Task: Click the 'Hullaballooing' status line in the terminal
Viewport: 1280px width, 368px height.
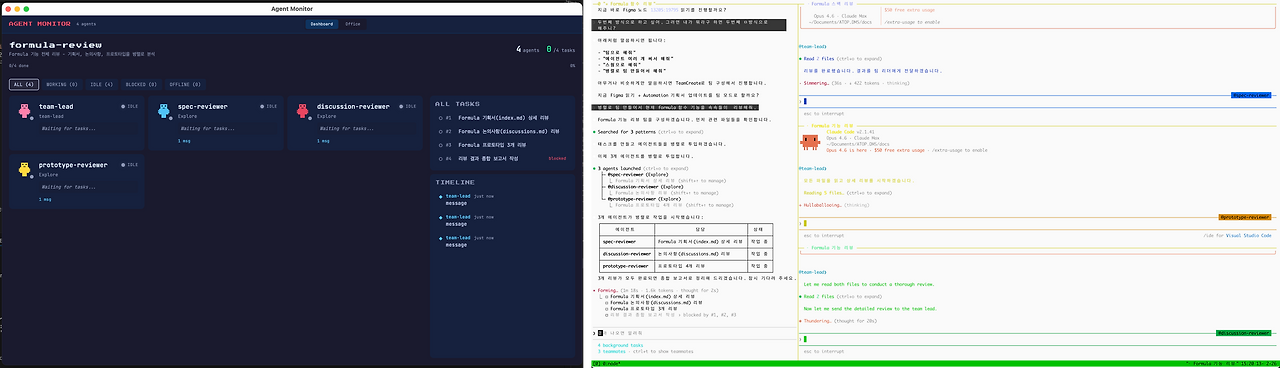Action: click(835, 204)
